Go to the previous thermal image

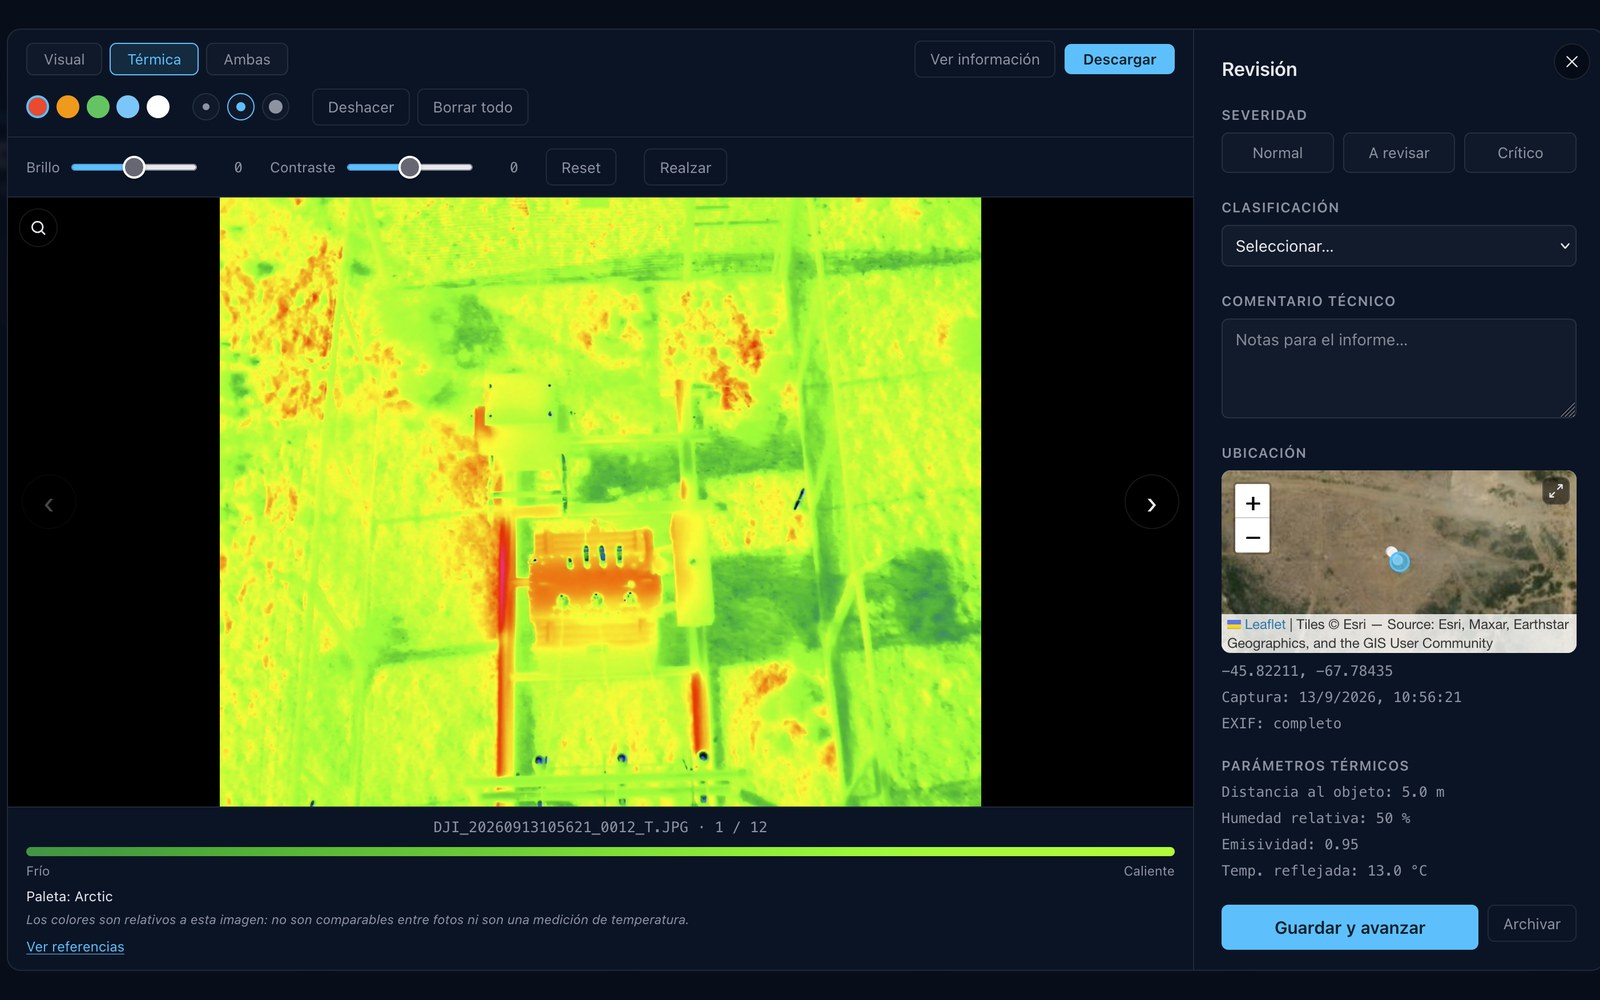point(49,504)
